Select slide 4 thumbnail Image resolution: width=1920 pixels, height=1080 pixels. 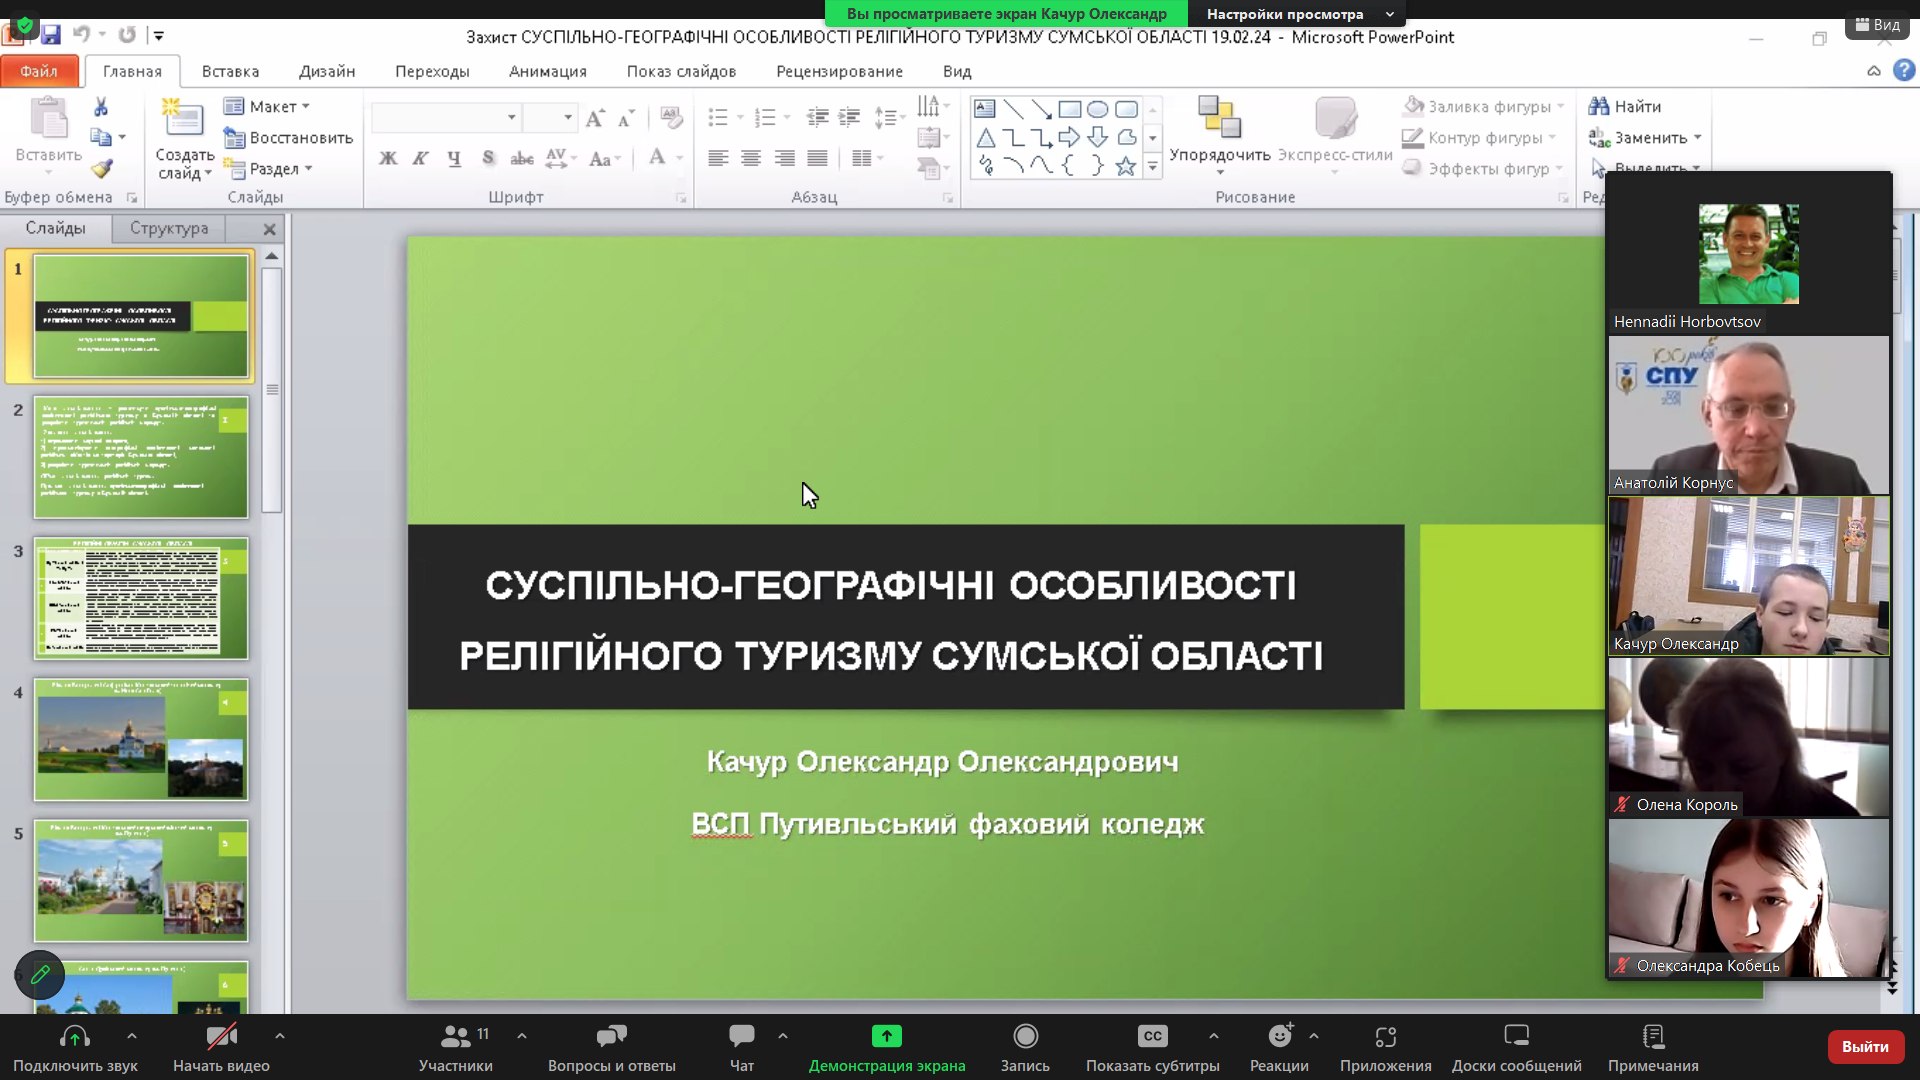(141, 740)
